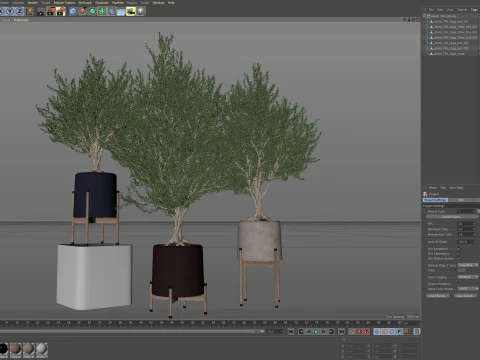Click the Light bulb toolbar icon
This screenshot has width=480, height=360.
pos(141,11)
